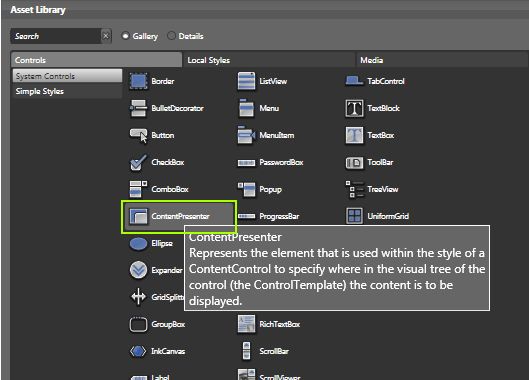Select the RichTextBox control icon
The height and width of the screenshot is (380, 529).
pyautogui.click(x=246, y=324)
